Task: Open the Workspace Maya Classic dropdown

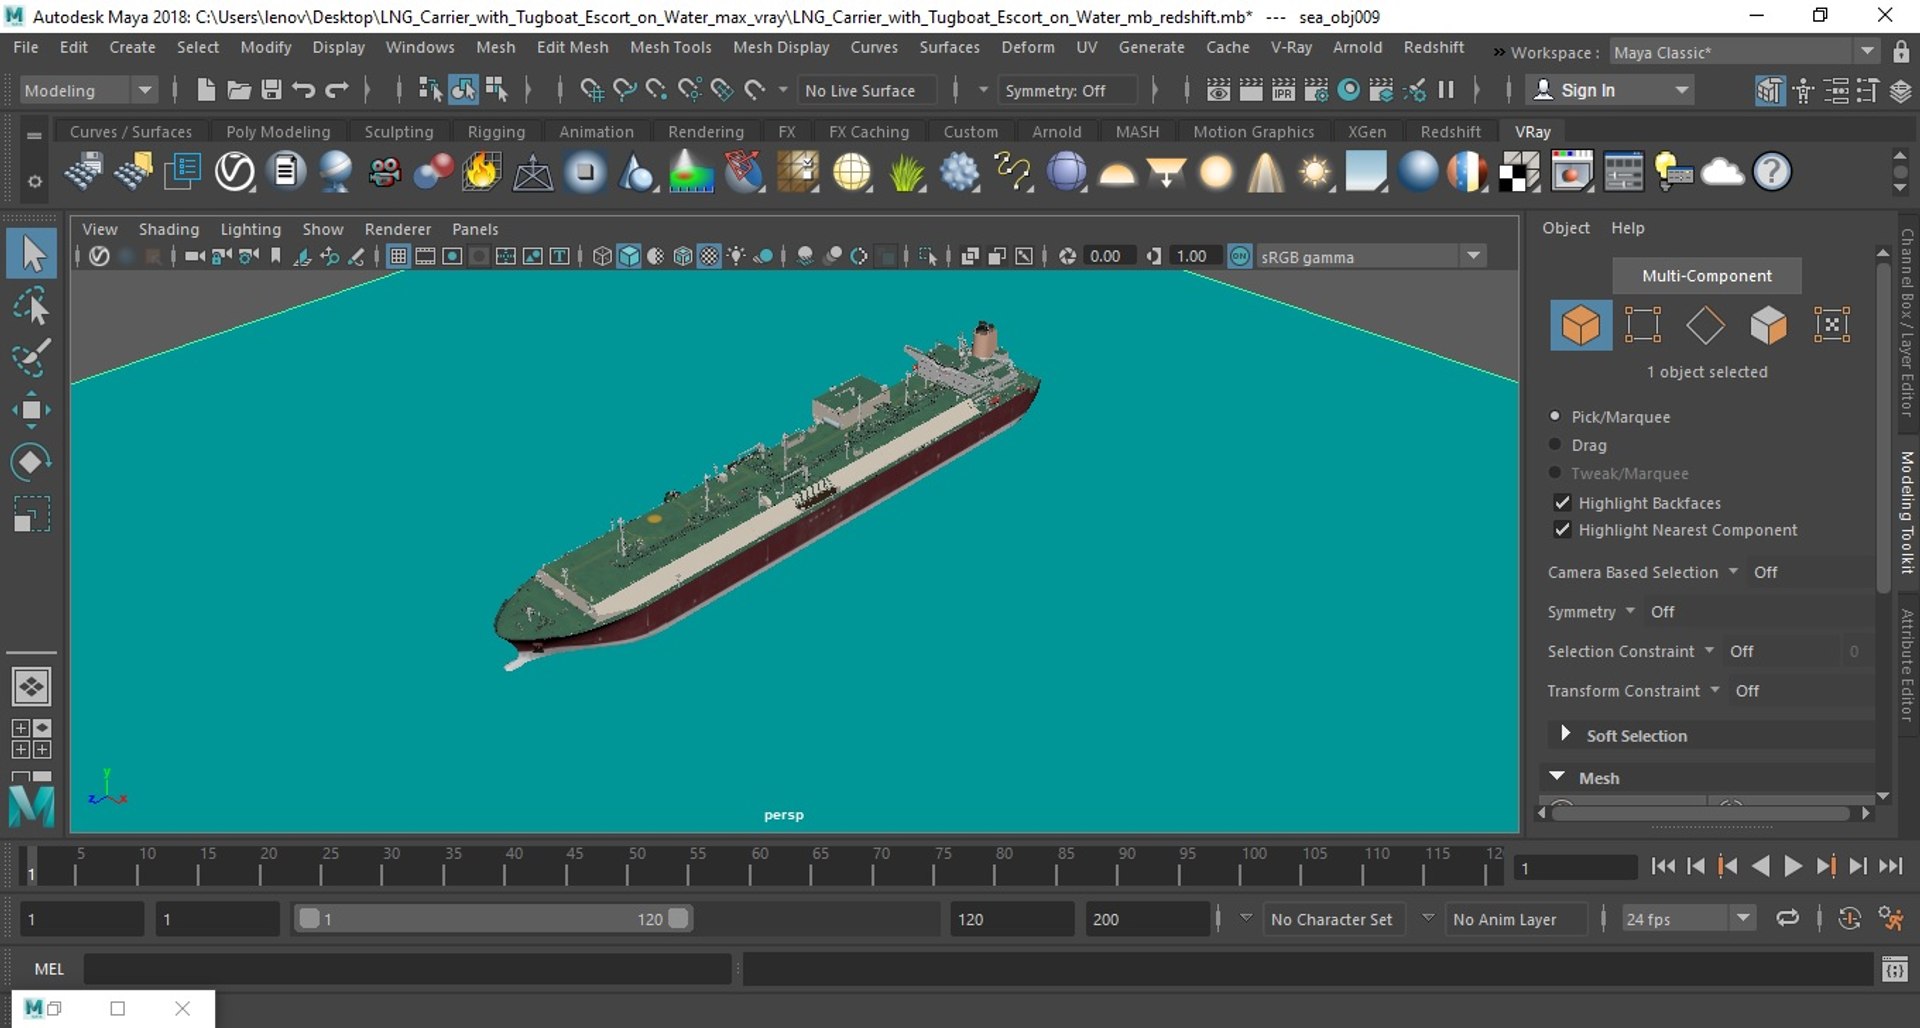Action: pos(1743,52)
